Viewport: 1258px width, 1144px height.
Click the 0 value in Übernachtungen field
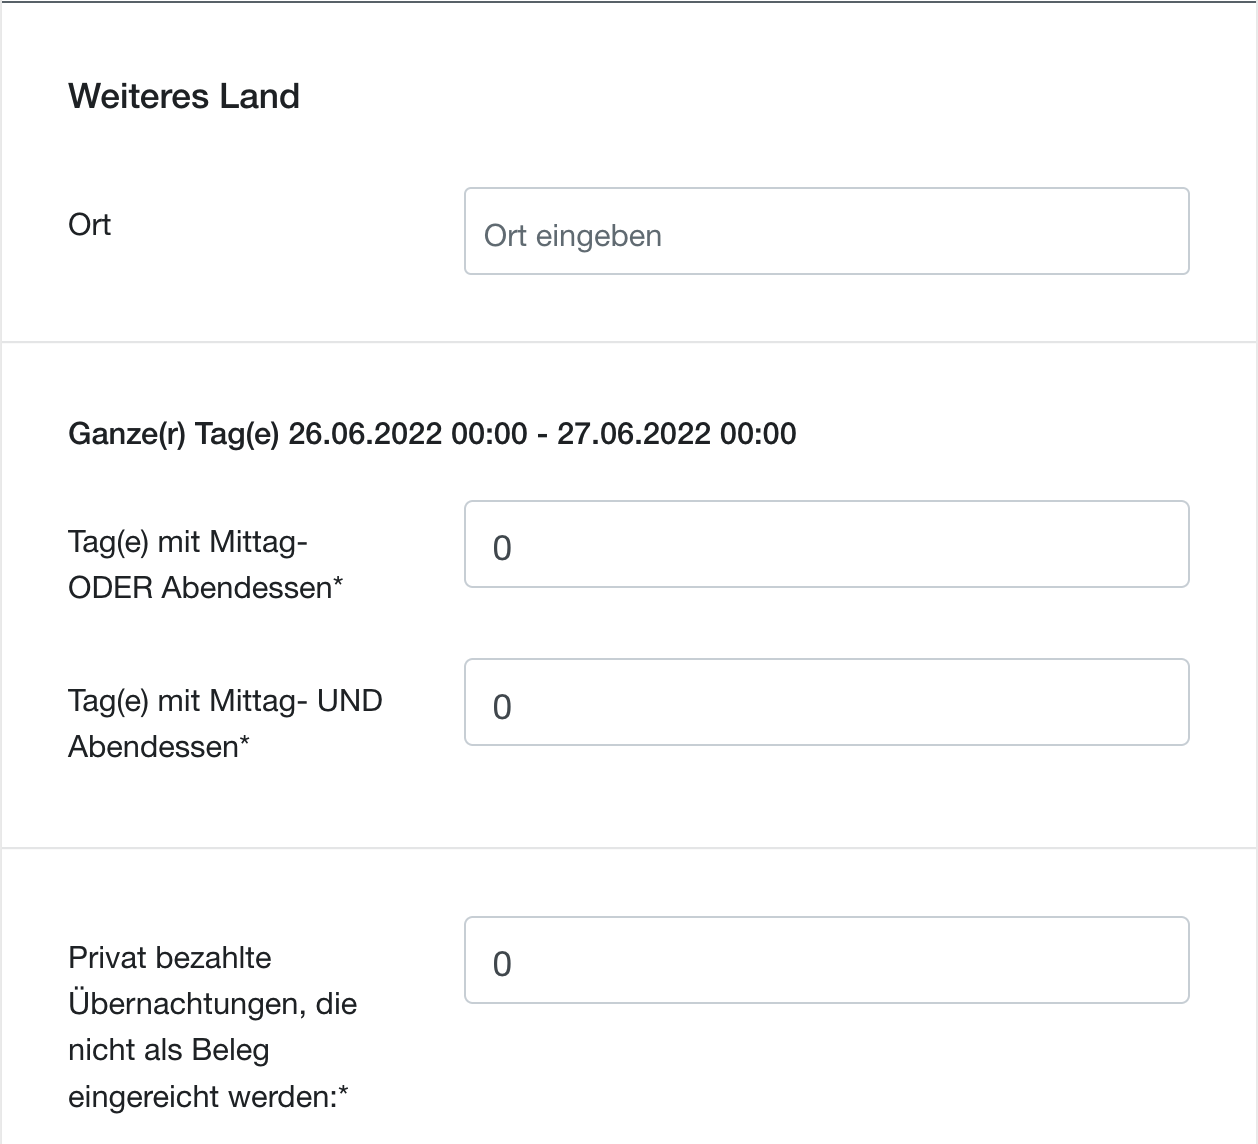[x=502, y=964]
